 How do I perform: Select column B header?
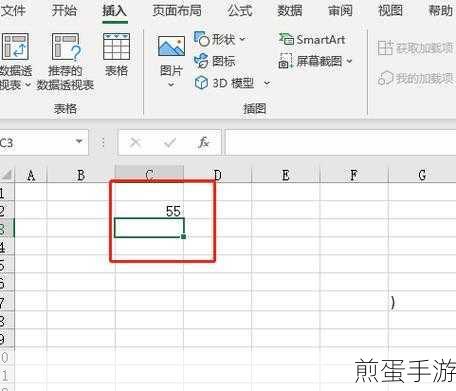pos(81,175)
